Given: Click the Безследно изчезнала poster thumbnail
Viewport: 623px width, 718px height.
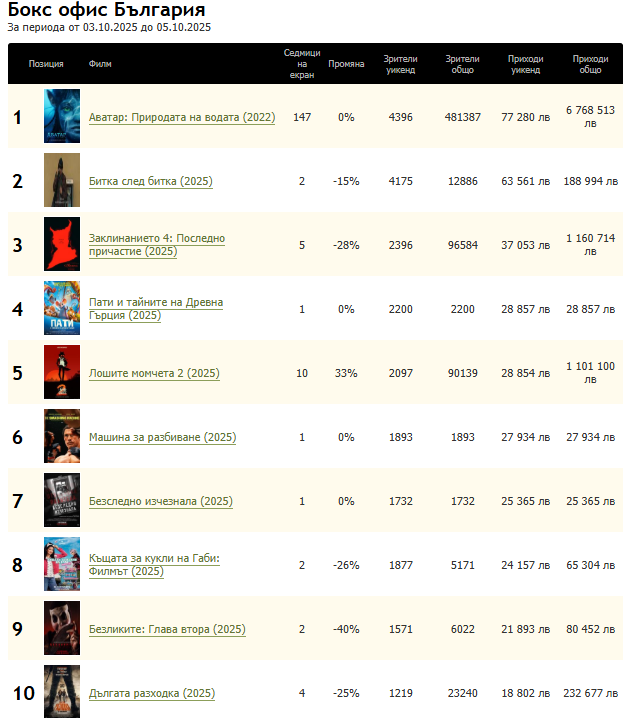Looking at the screenshot, I should click(x=61, y=500).
